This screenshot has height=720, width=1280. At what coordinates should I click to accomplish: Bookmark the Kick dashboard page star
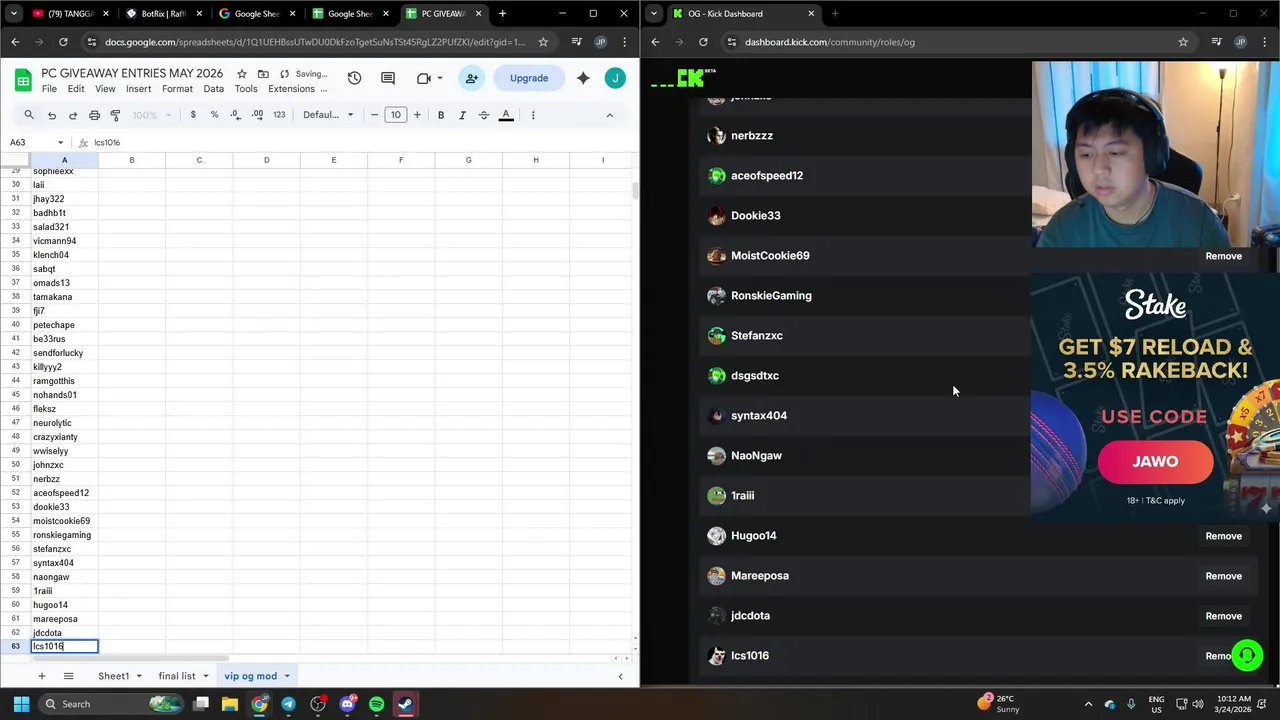coord(1183,42)
